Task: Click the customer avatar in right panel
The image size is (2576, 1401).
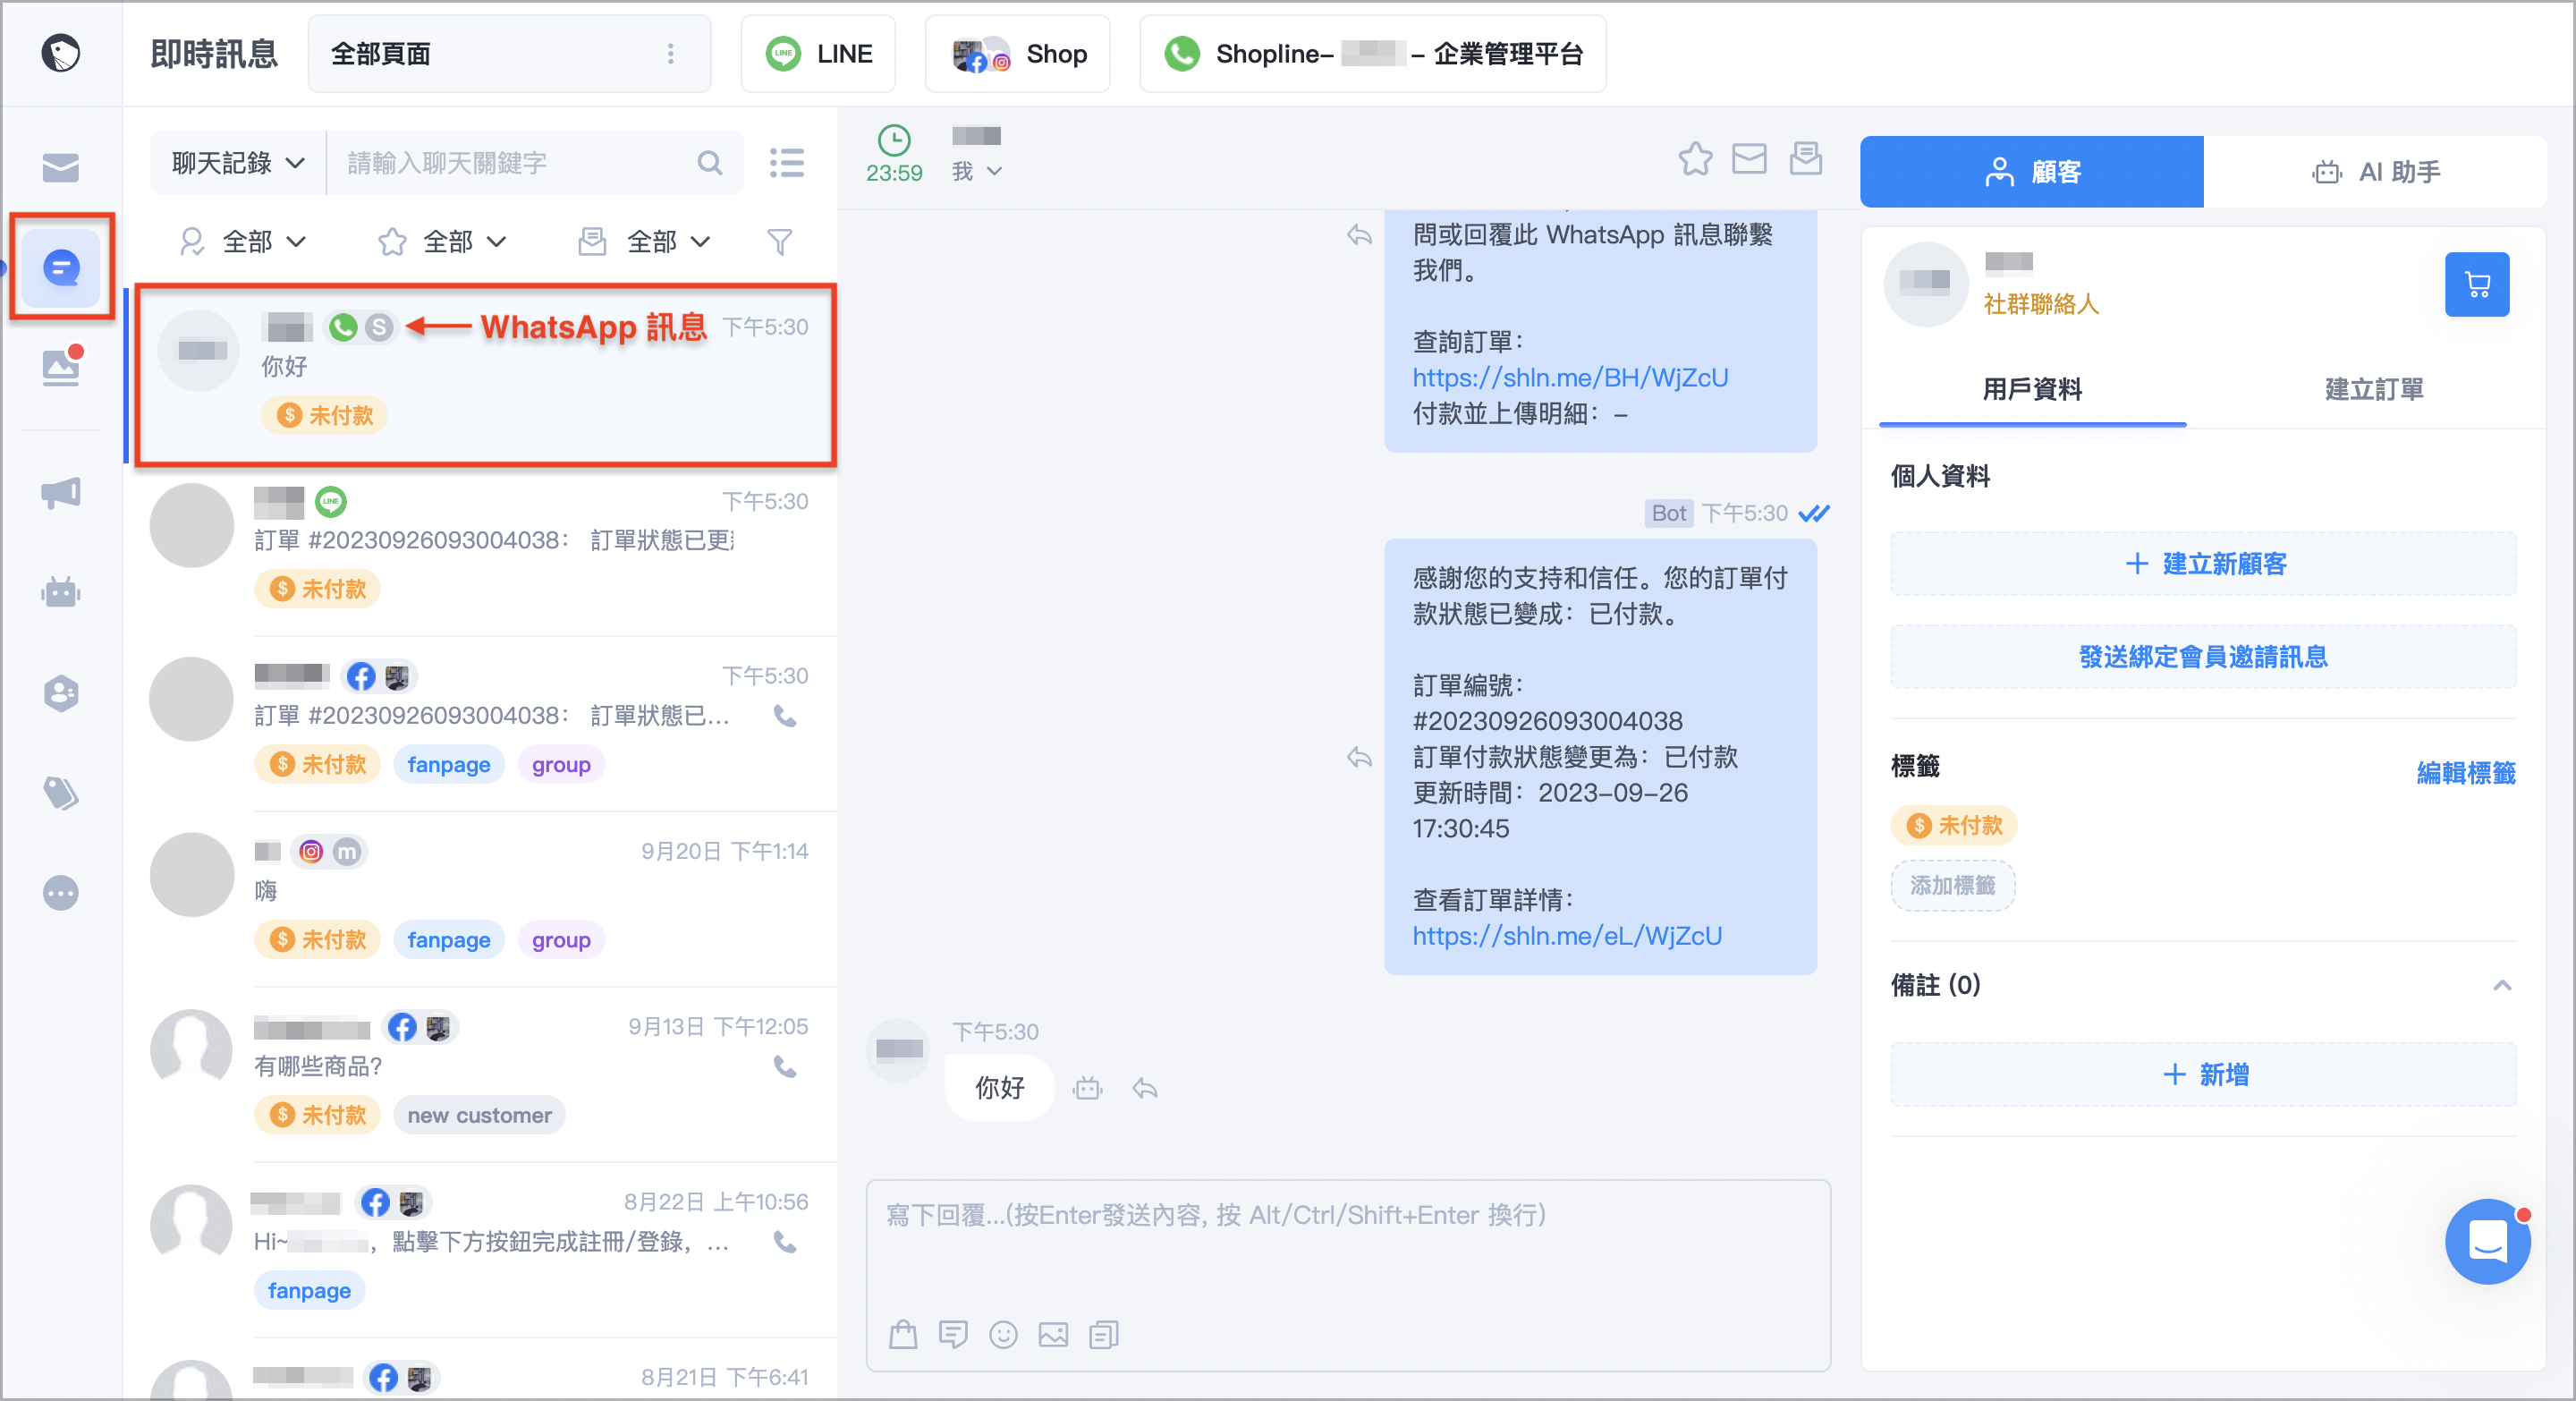Action: pos(1925,283)
